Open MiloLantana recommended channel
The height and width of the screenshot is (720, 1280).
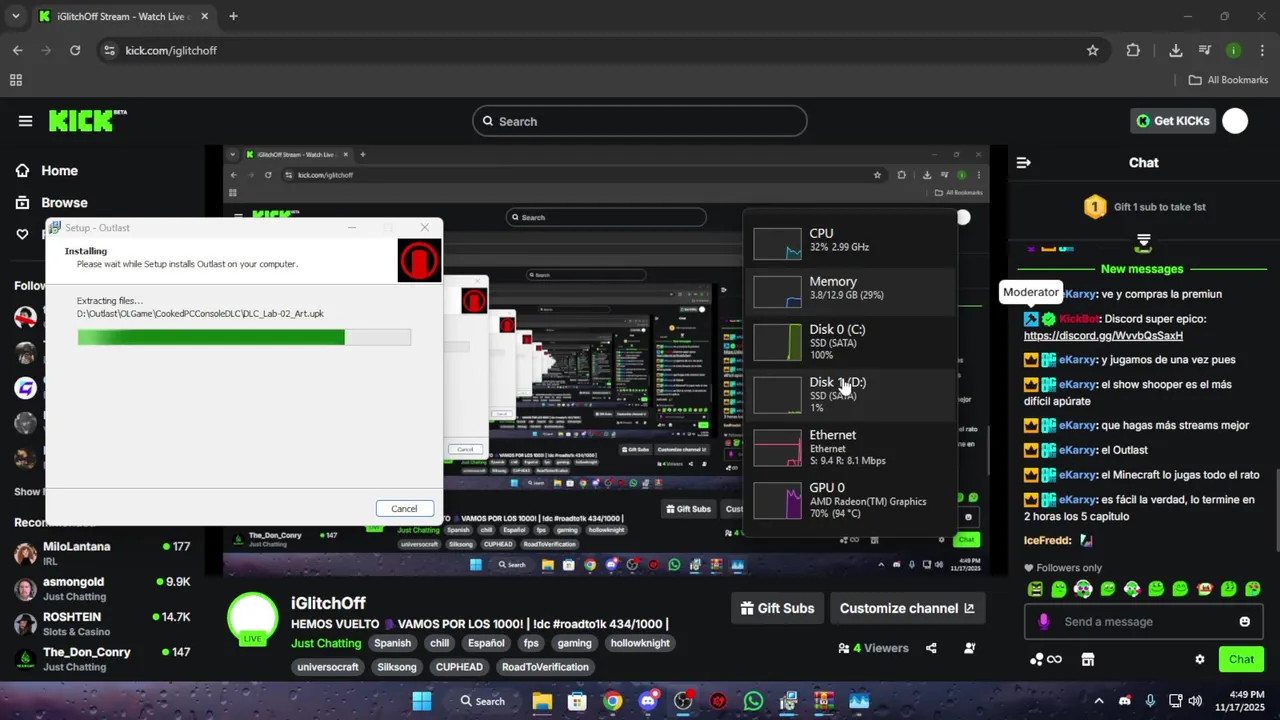(x=100, y=553)
